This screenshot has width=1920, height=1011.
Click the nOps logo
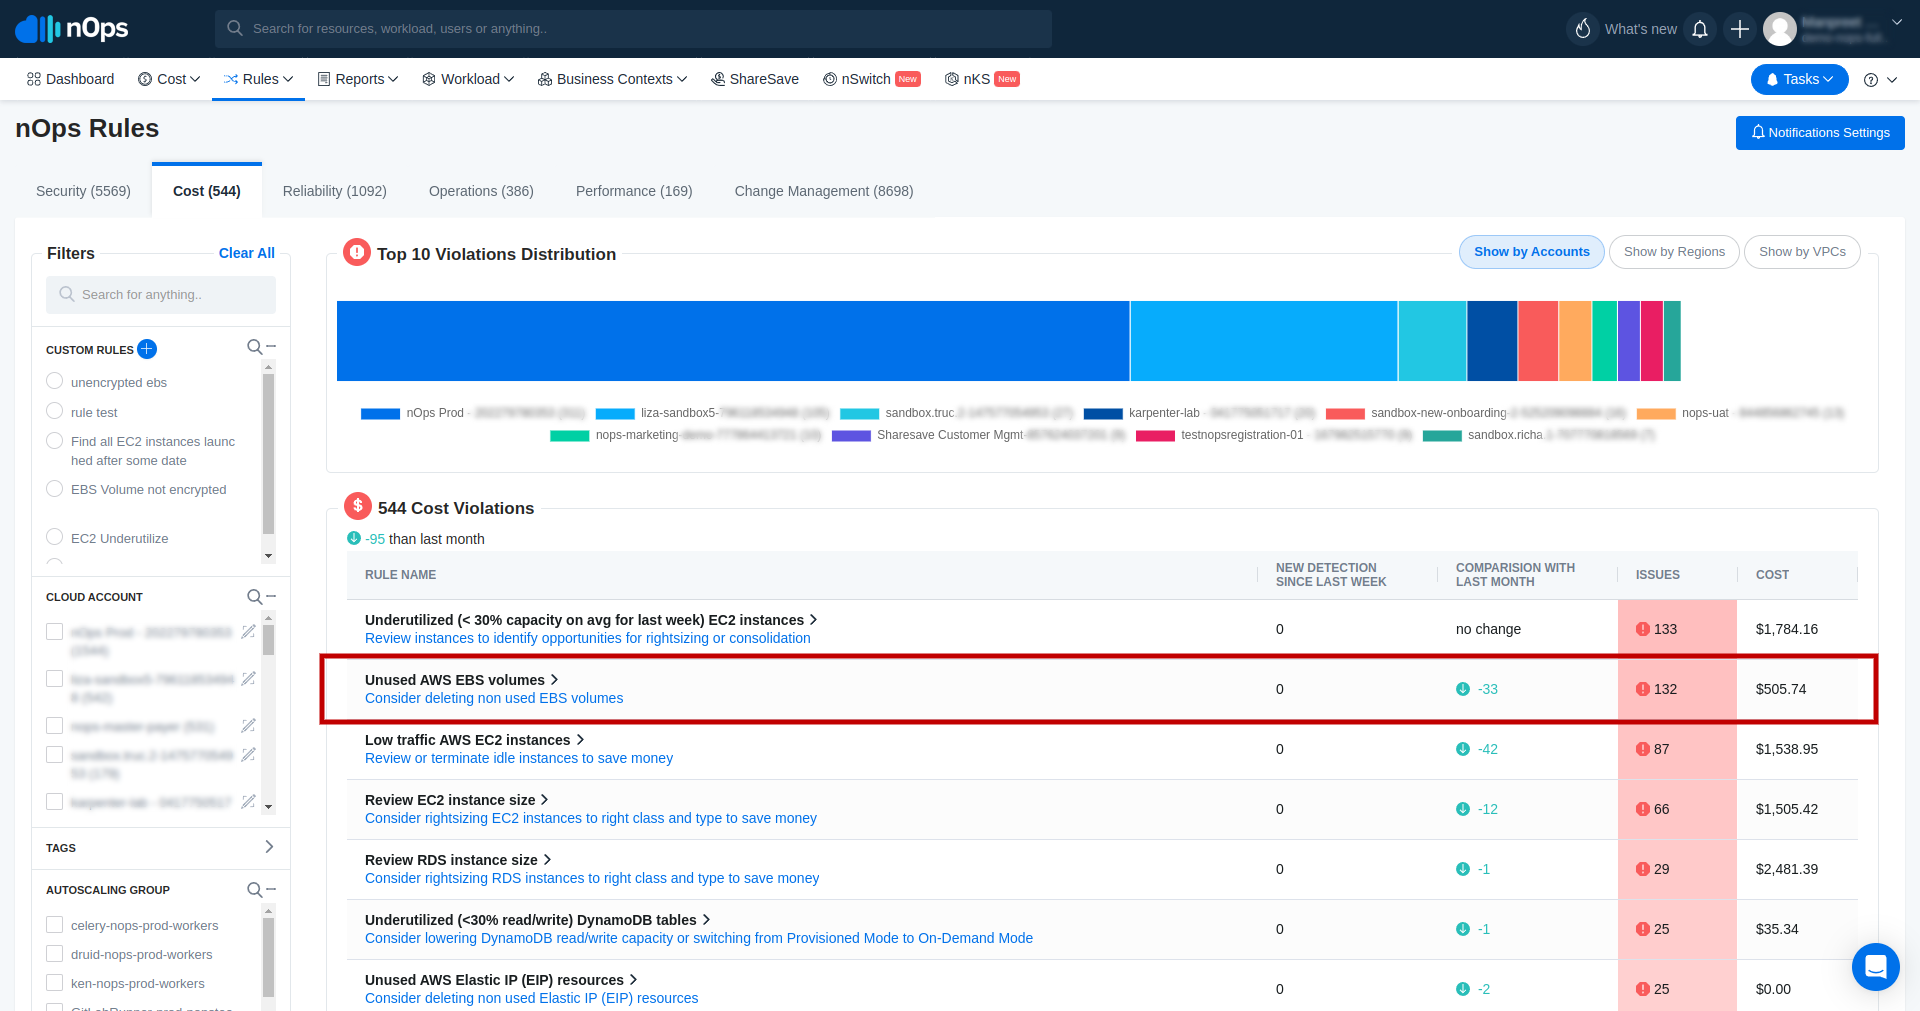point(72,28)
